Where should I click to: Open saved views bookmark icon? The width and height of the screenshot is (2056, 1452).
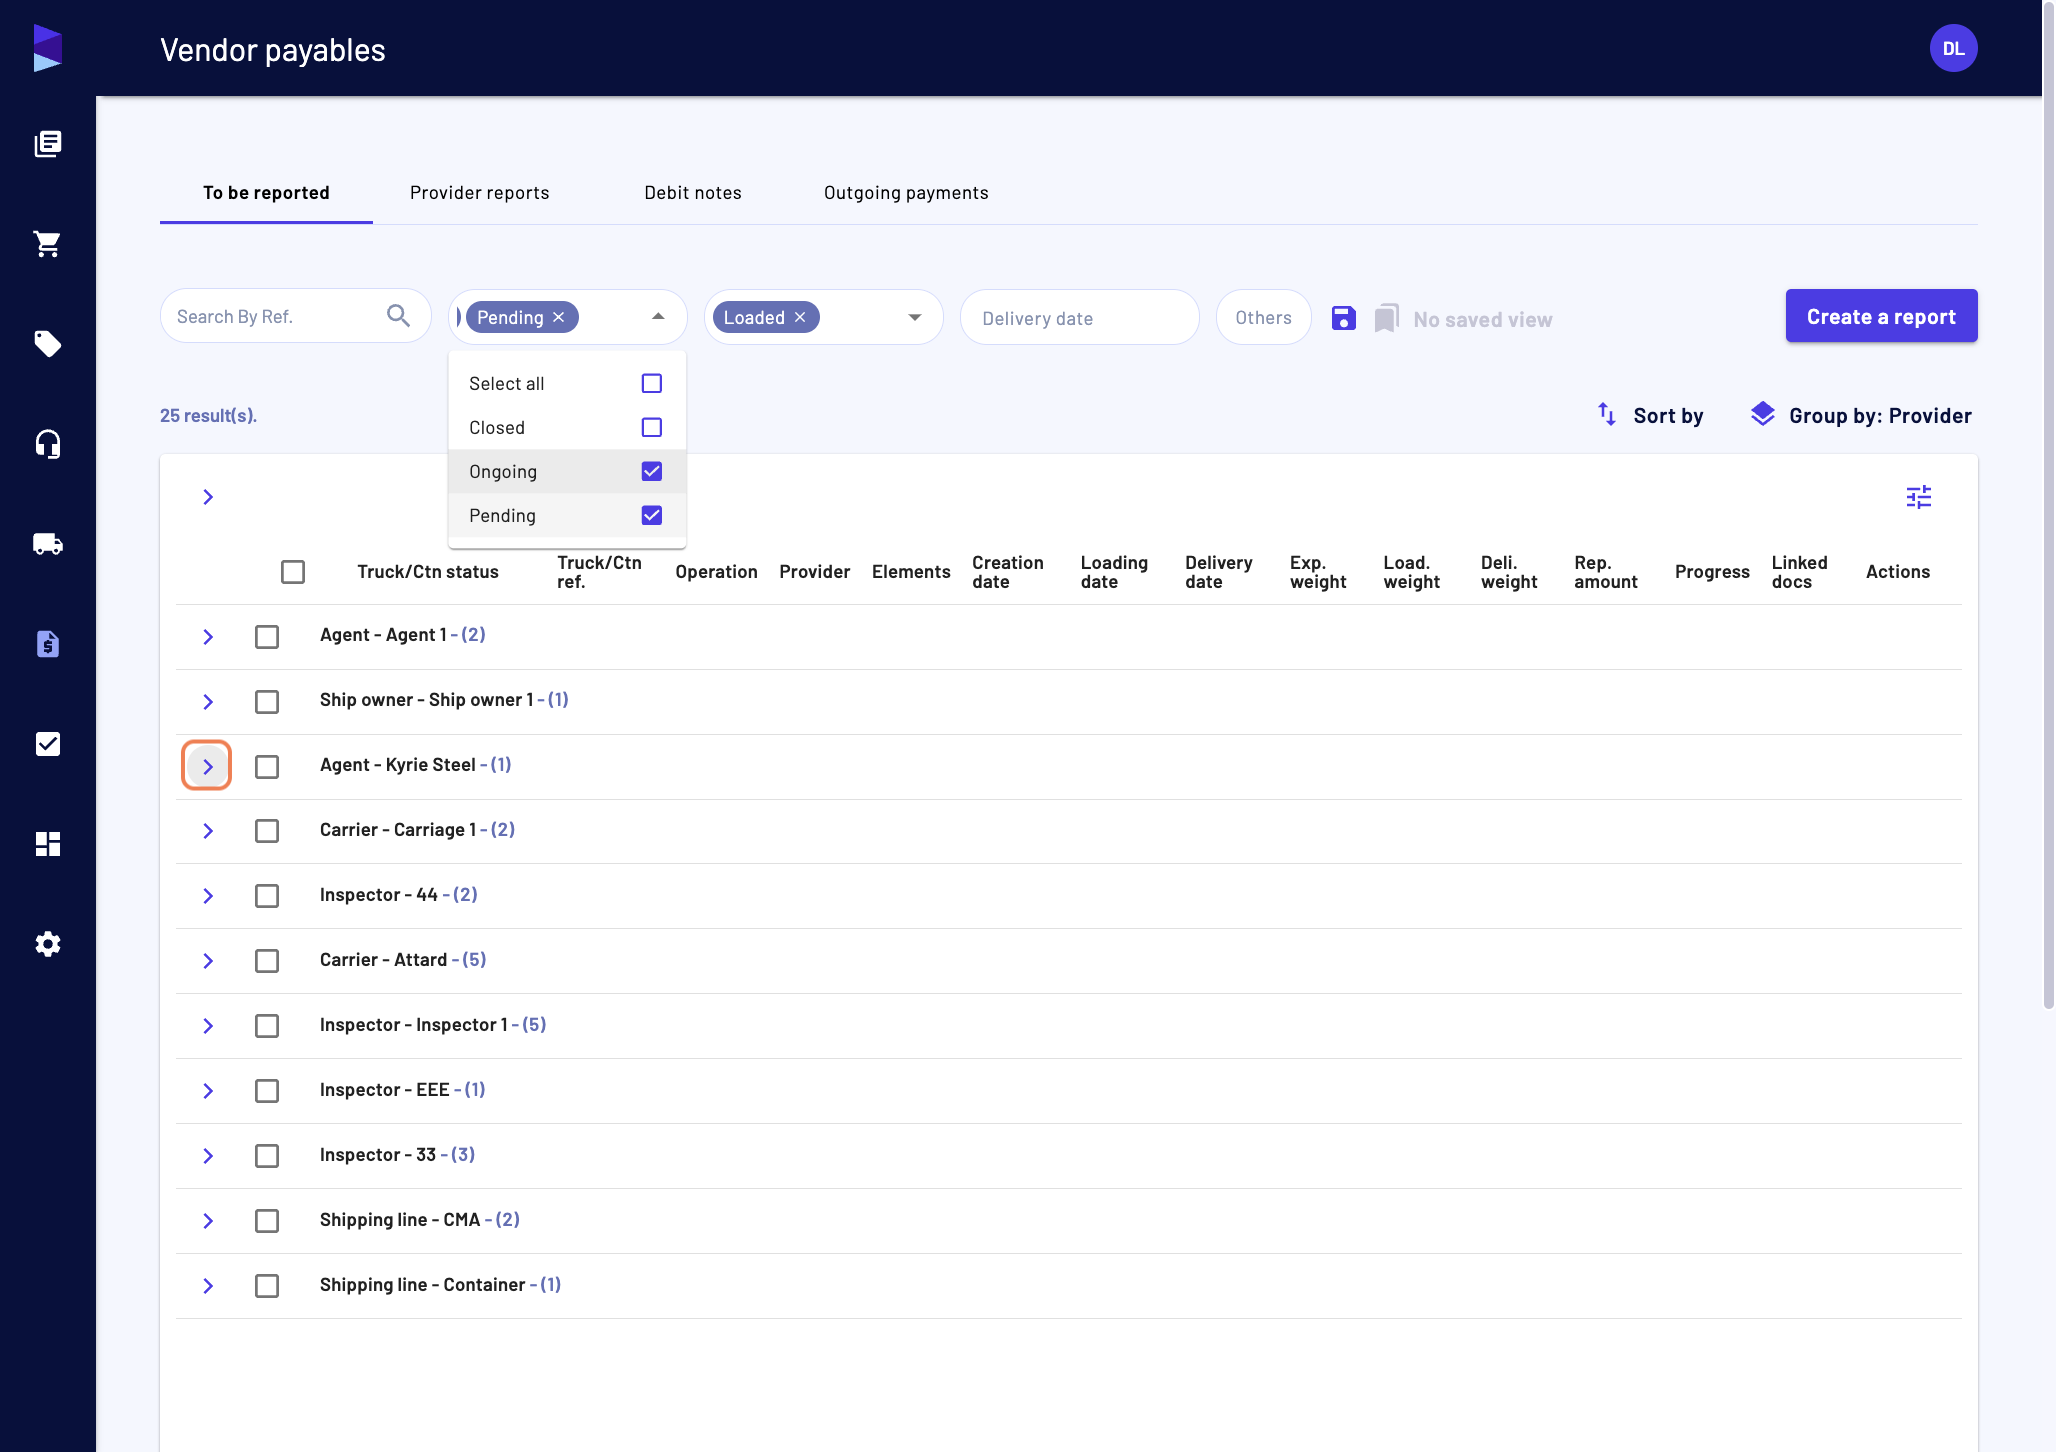coord(1387,318)
